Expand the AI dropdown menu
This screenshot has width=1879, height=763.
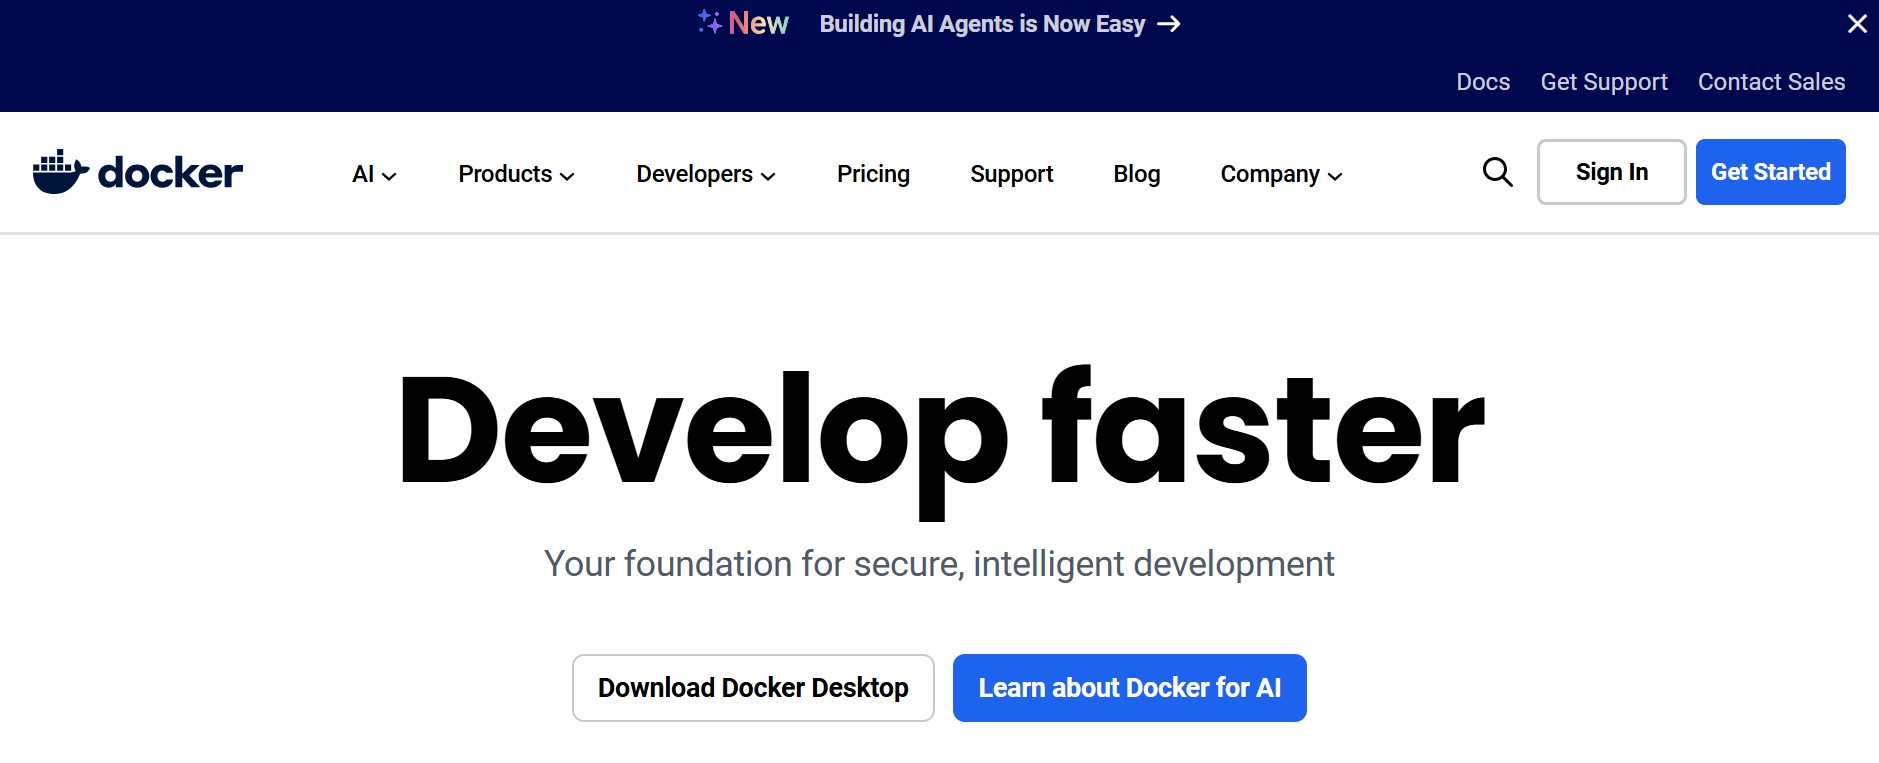(374, 174)
